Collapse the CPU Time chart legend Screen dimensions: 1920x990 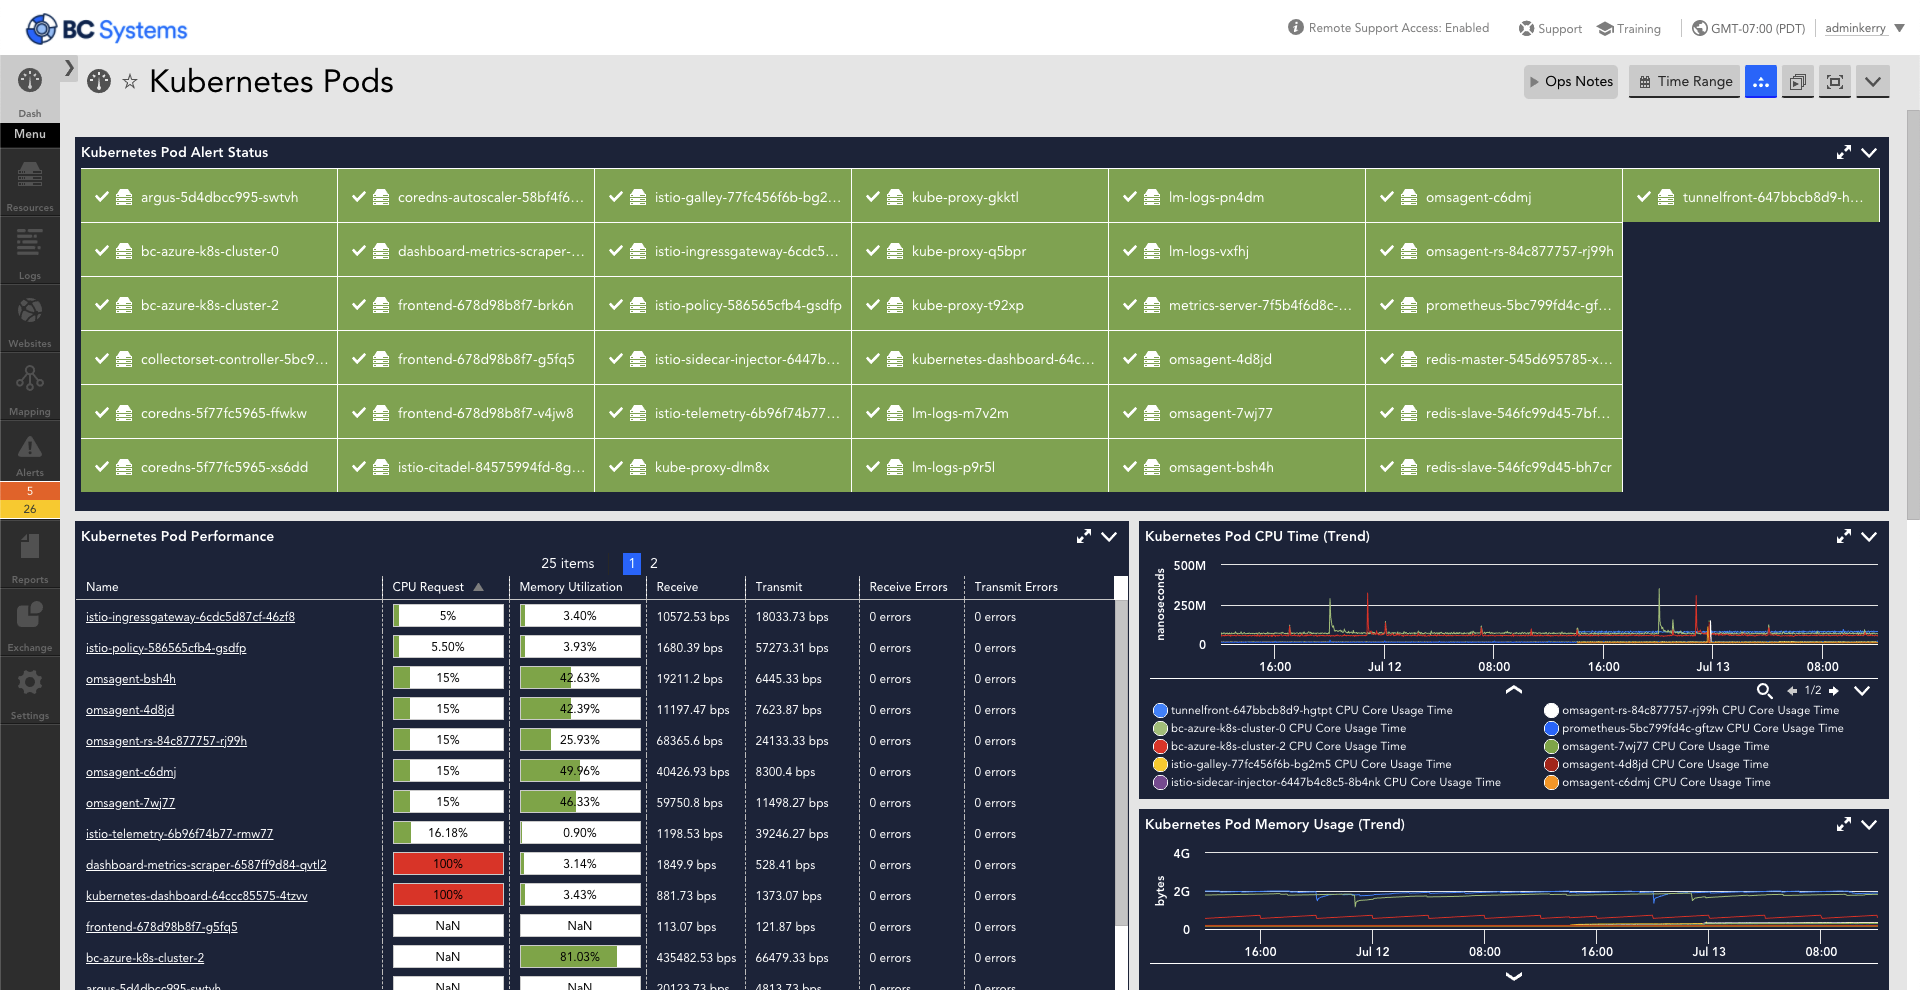(1514, 689)
